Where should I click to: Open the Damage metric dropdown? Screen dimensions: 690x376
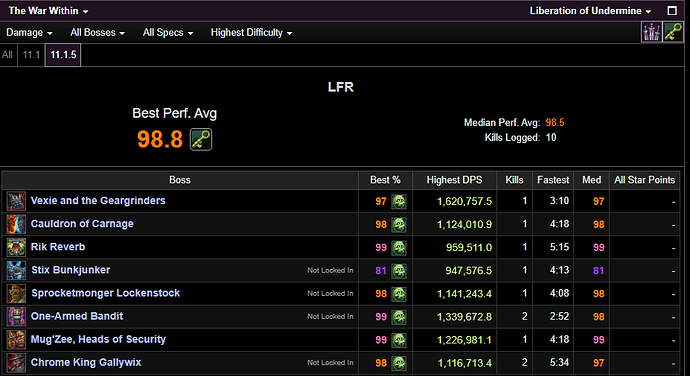[x=29, y=33]
